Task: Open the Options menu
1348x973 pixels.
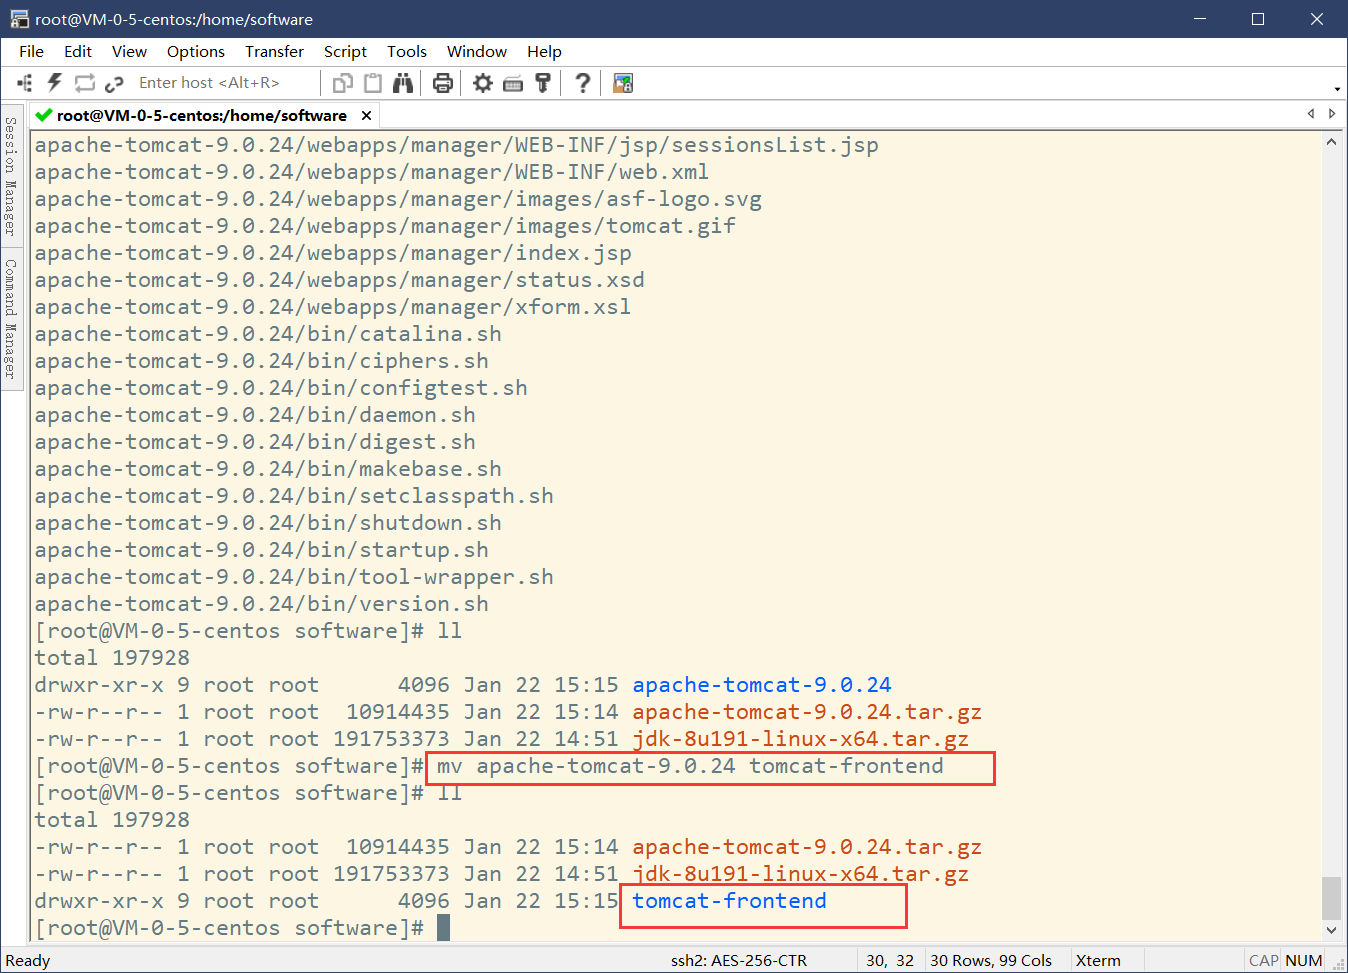Action: click(x=196, y=51)
